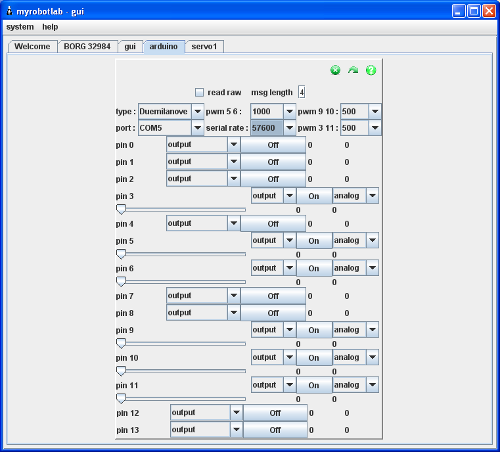Viewport: 500px width, 452px height.
Task: Open the port COM5 dropdown
Action: [x=171, y=128]
